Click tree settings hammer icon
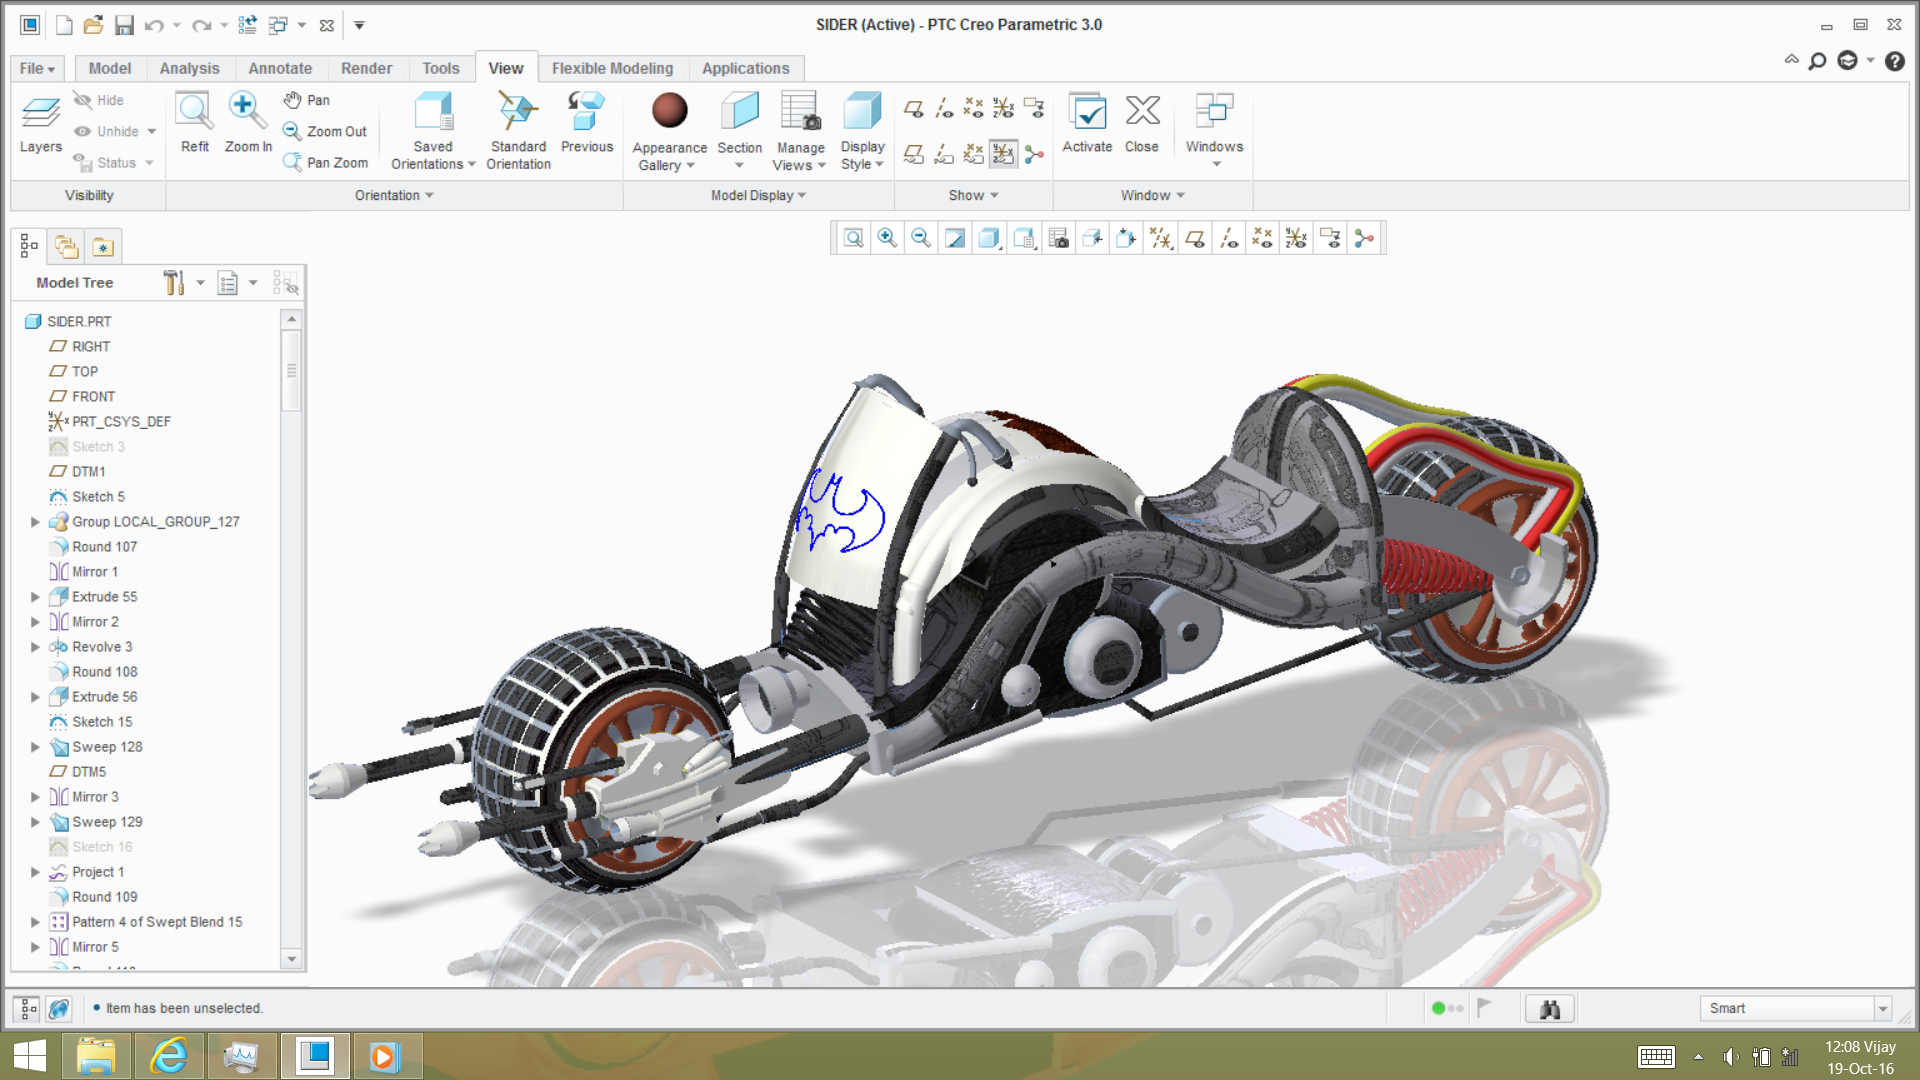The image size is (1920, 1080). [x=175, y=283]
